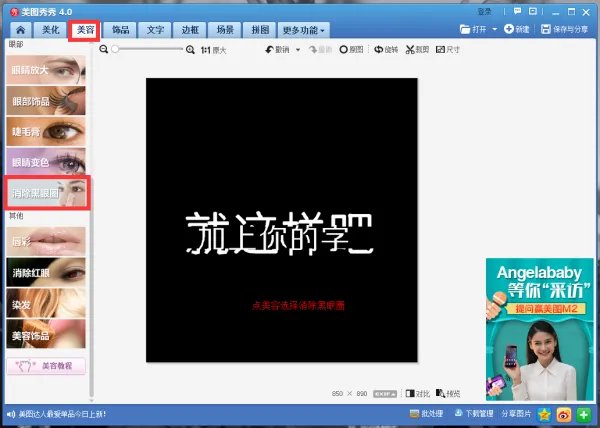Click the green plus share icon
The image size is (600, 428).
584,415
